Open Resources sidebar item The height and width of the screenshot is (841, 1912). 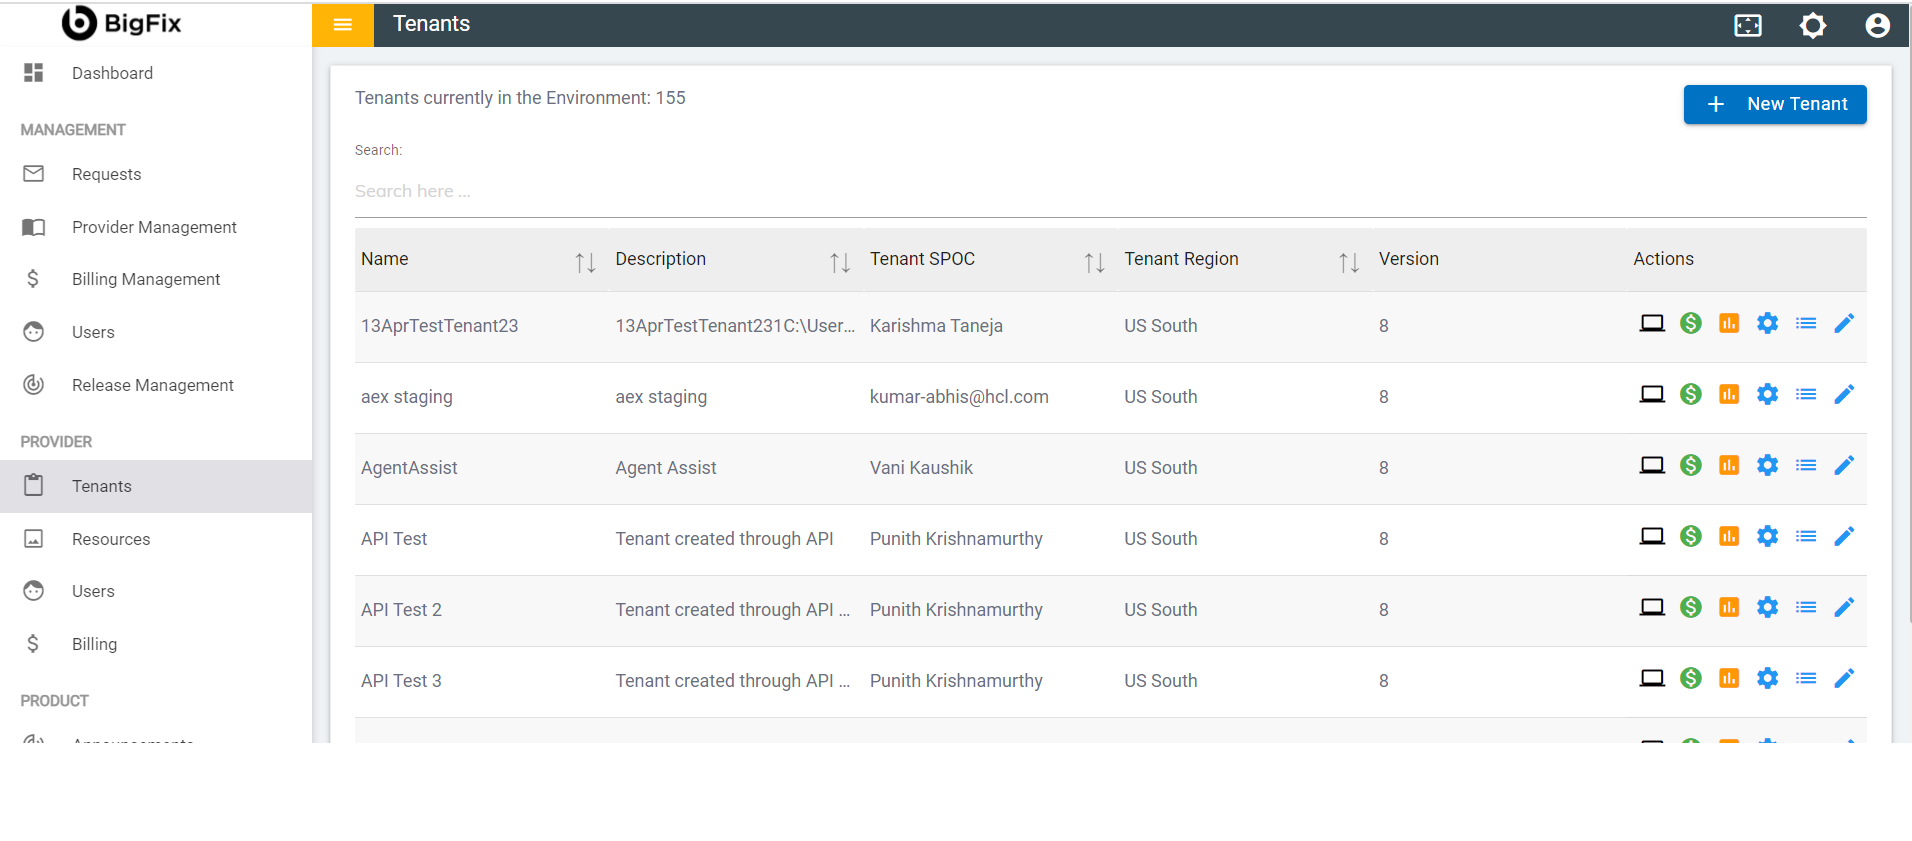click(156, 539)
